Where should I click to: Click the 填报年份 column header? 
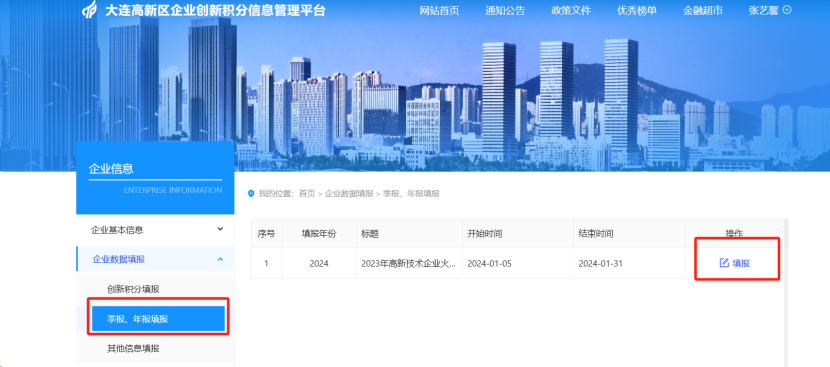(x=319, y=234)
